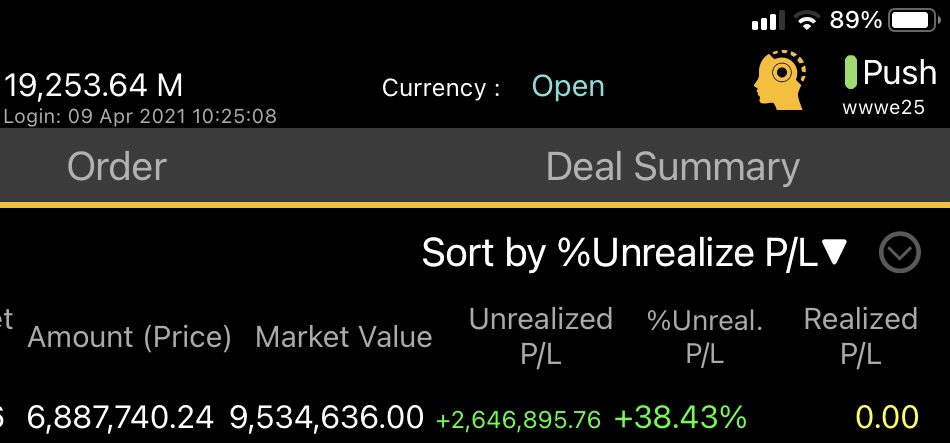
Task: Open the circled chevron sort options
Action: click(900, 252)
